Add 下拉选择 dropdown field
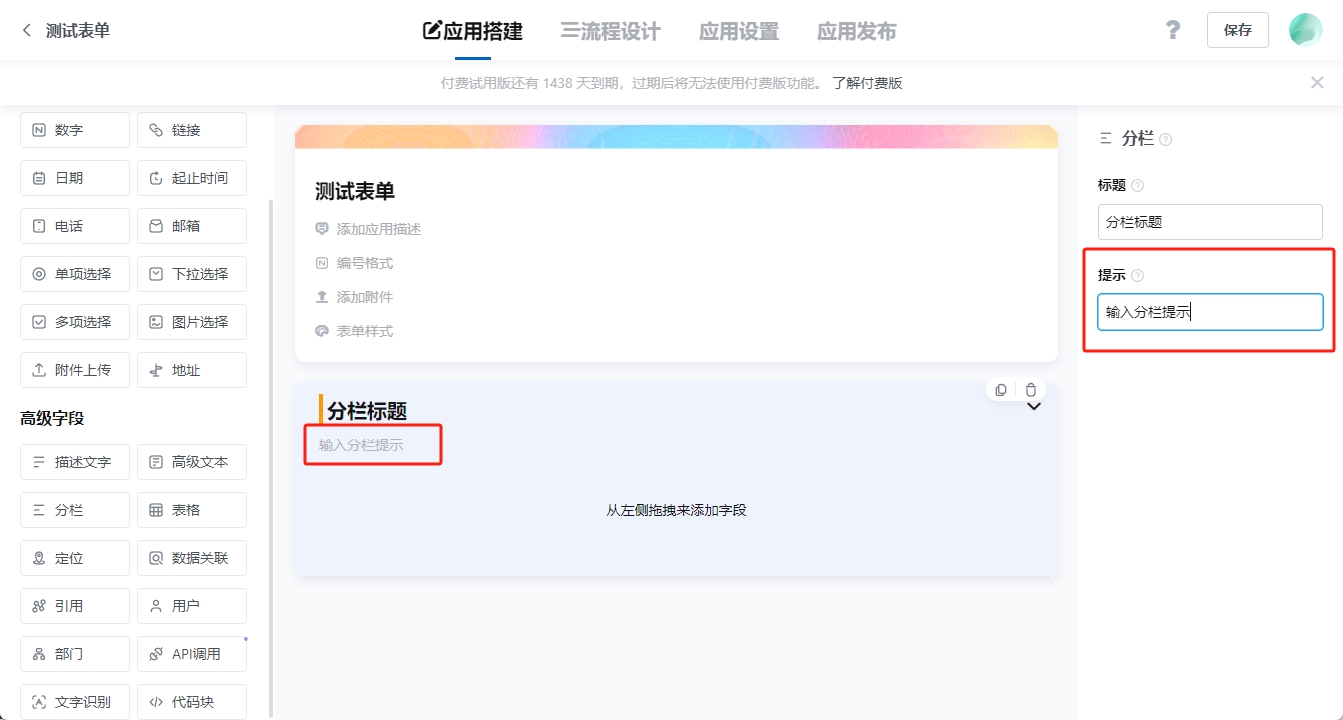Screen dimensions: 1343x720 point(192,274)
